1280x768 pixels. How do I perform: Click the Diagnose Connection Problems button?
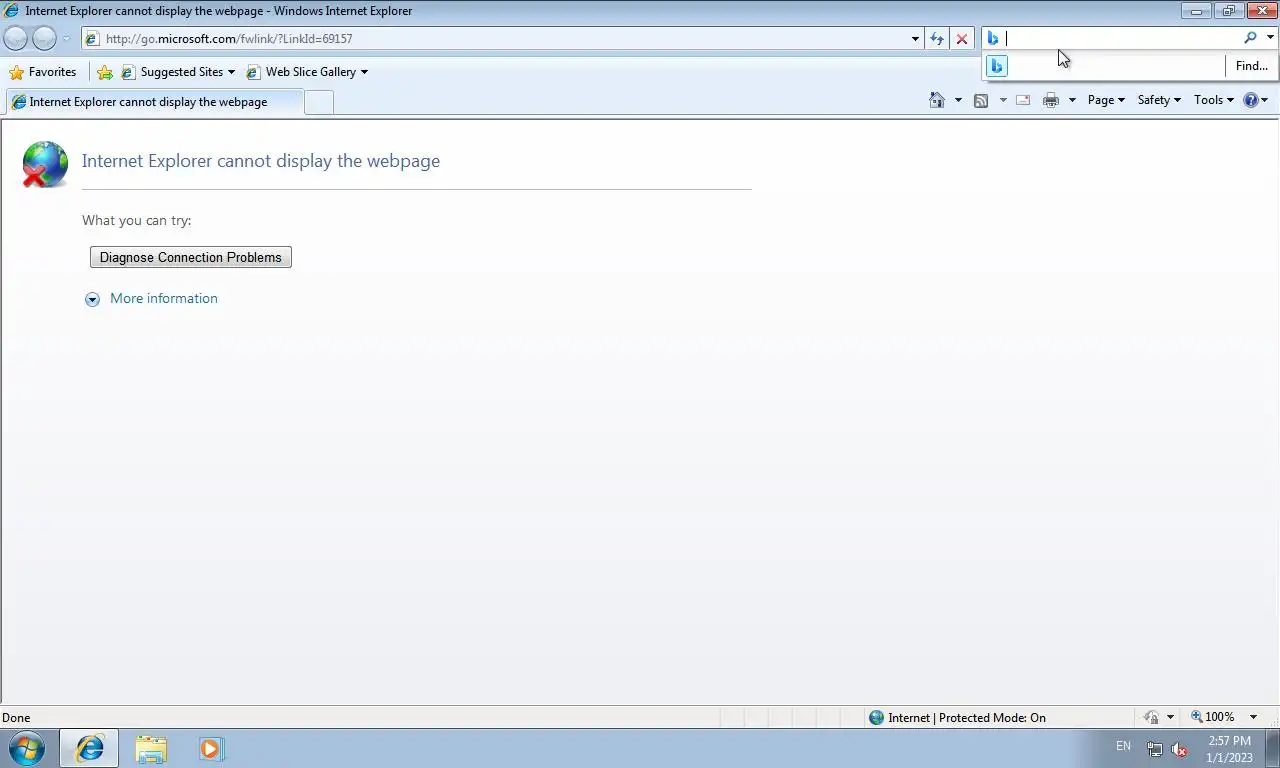(x=191, y=257)
